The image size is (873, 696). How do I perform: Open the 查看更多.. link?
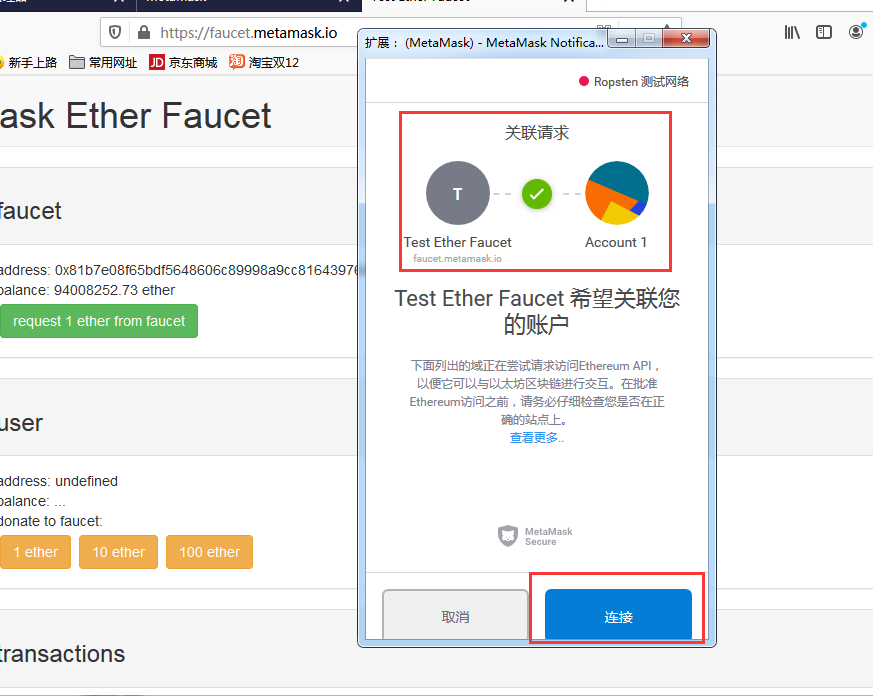coord(537,438)
